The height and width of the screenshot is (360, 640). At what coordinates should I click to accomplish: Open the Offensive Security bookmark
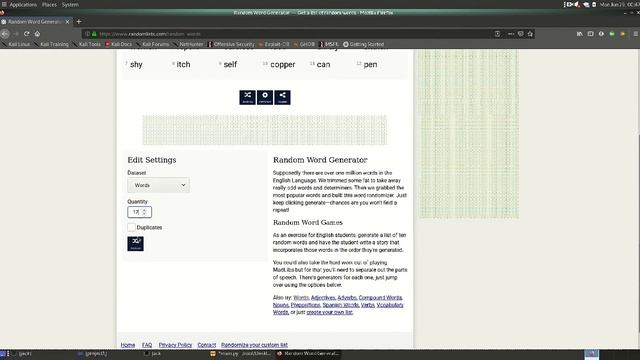[x=231, y=44]
